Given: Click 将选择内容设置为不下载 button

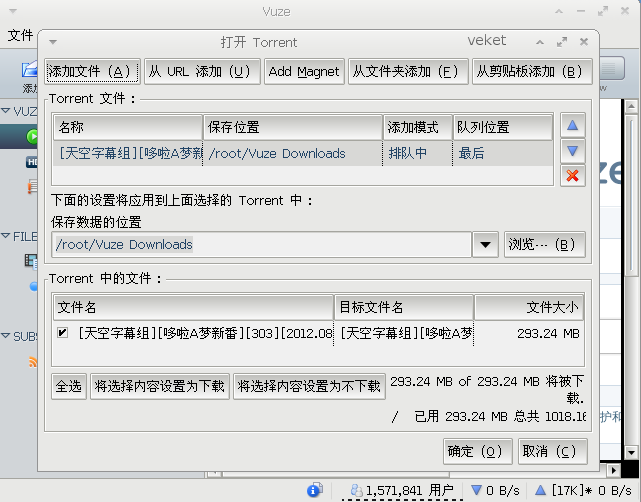Looking at the screenshot, I should click(x=309, y=386).
